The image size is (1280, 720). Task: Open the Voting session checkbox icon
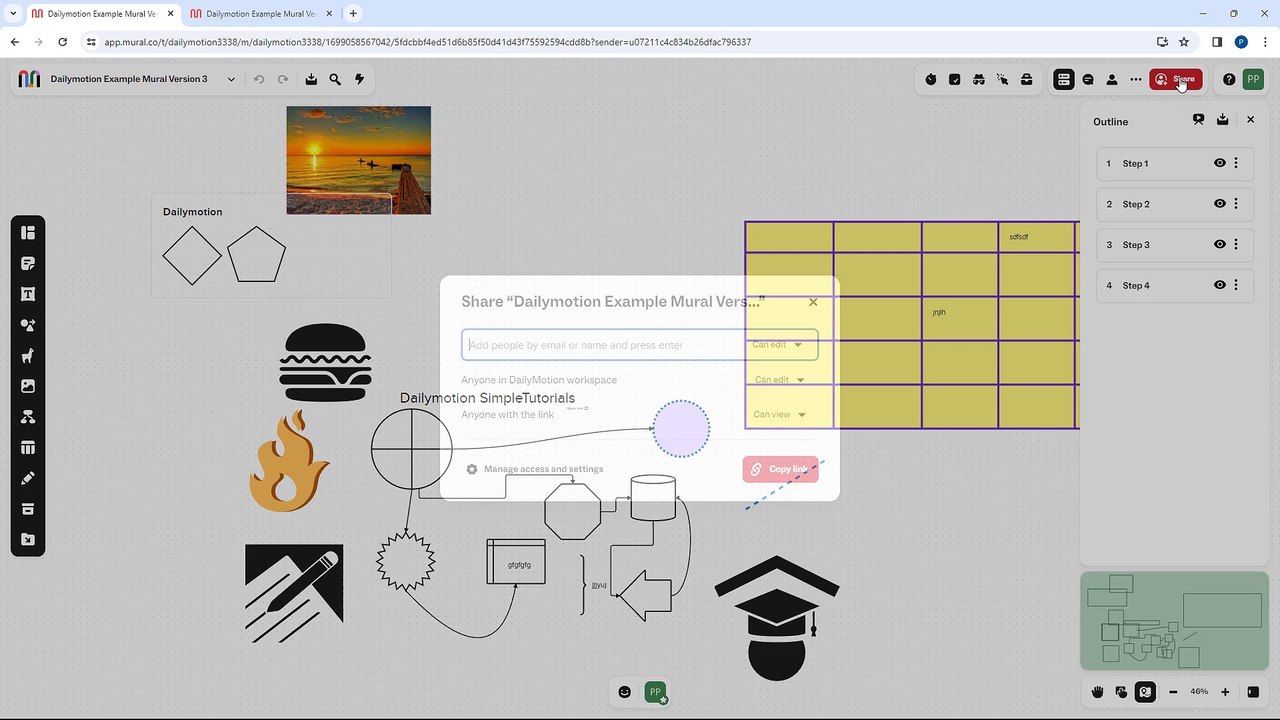tap(955, 79)
